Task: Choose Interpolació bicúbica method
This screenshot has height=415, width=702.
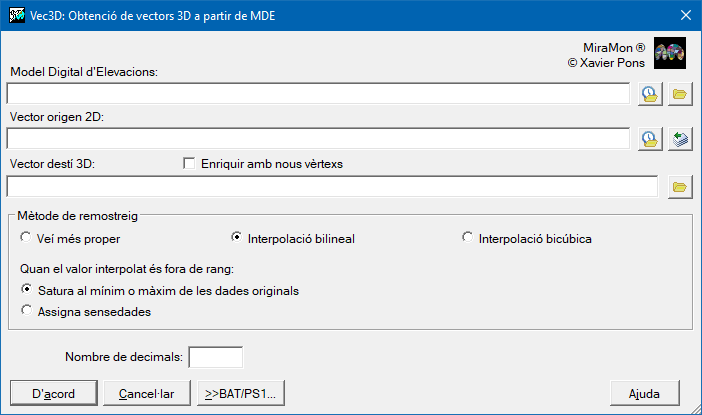Action: click(x=467, y=239)
